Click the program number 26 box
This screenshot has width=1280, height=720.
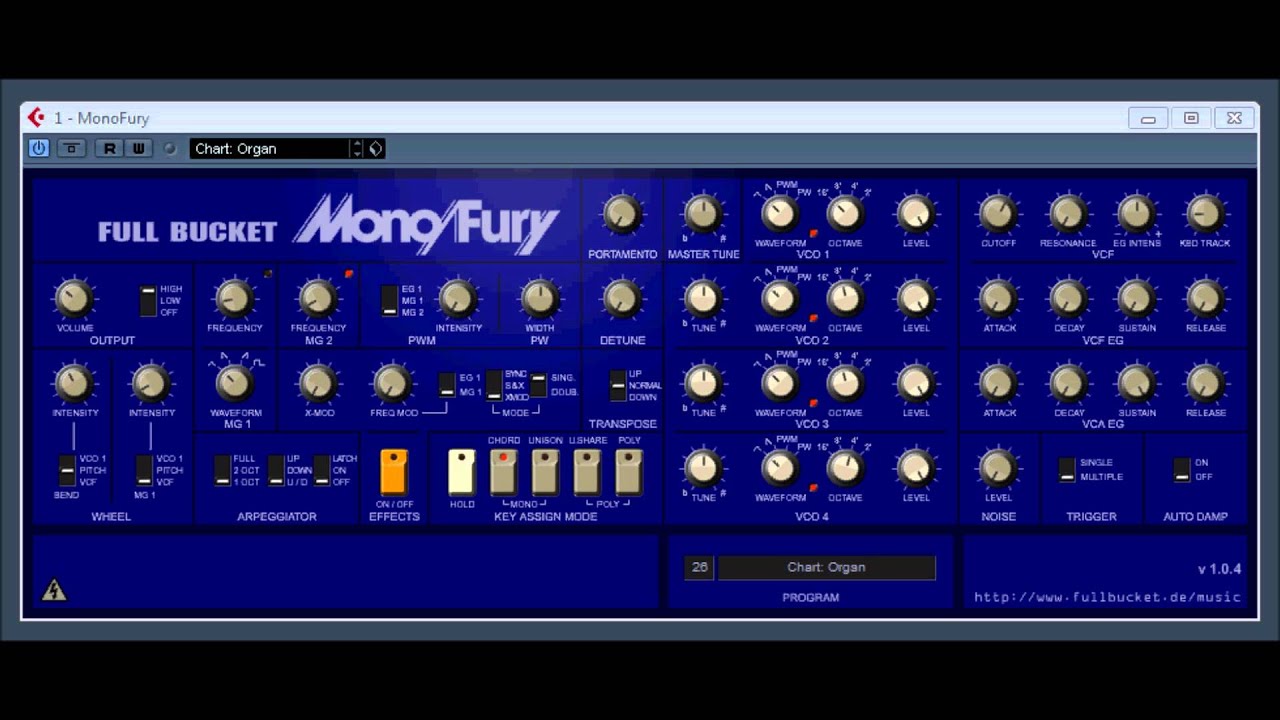click(699, 567)
